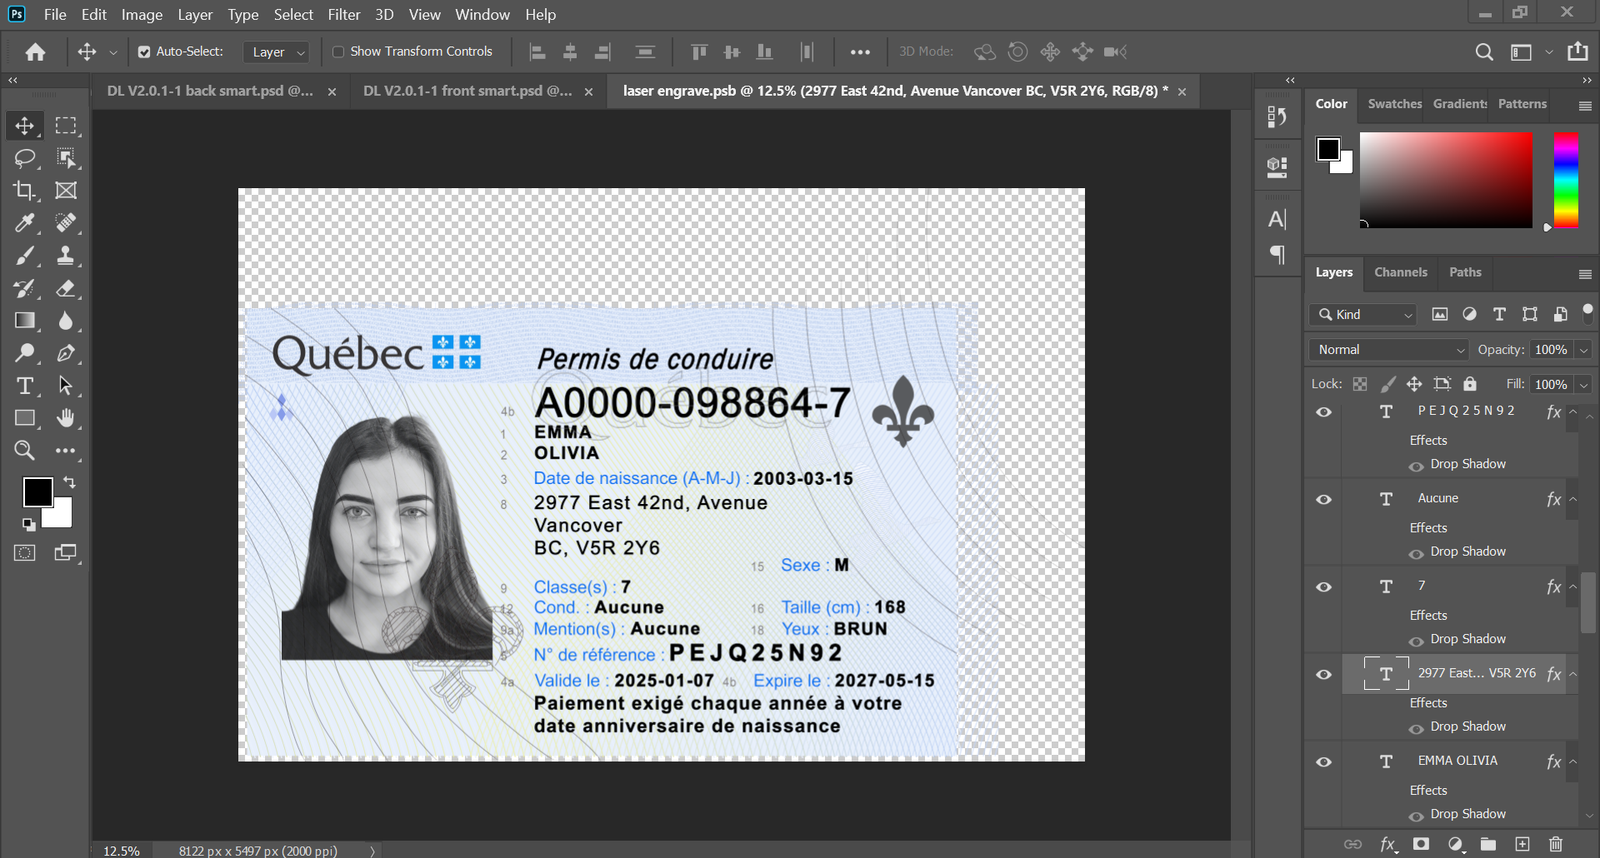1600x858 pixels.
Task: Open the Filter menu
Action: point(344,15)
